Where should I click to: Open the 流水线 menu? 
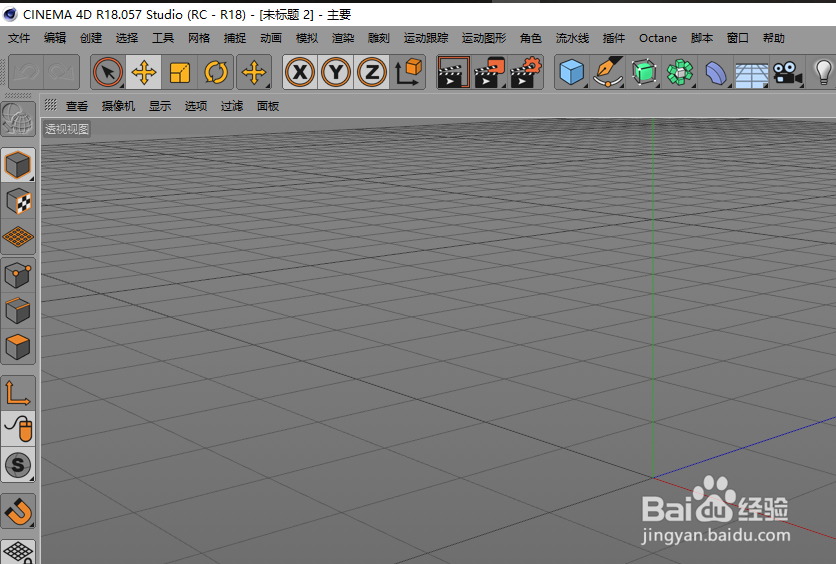(572, 38)
